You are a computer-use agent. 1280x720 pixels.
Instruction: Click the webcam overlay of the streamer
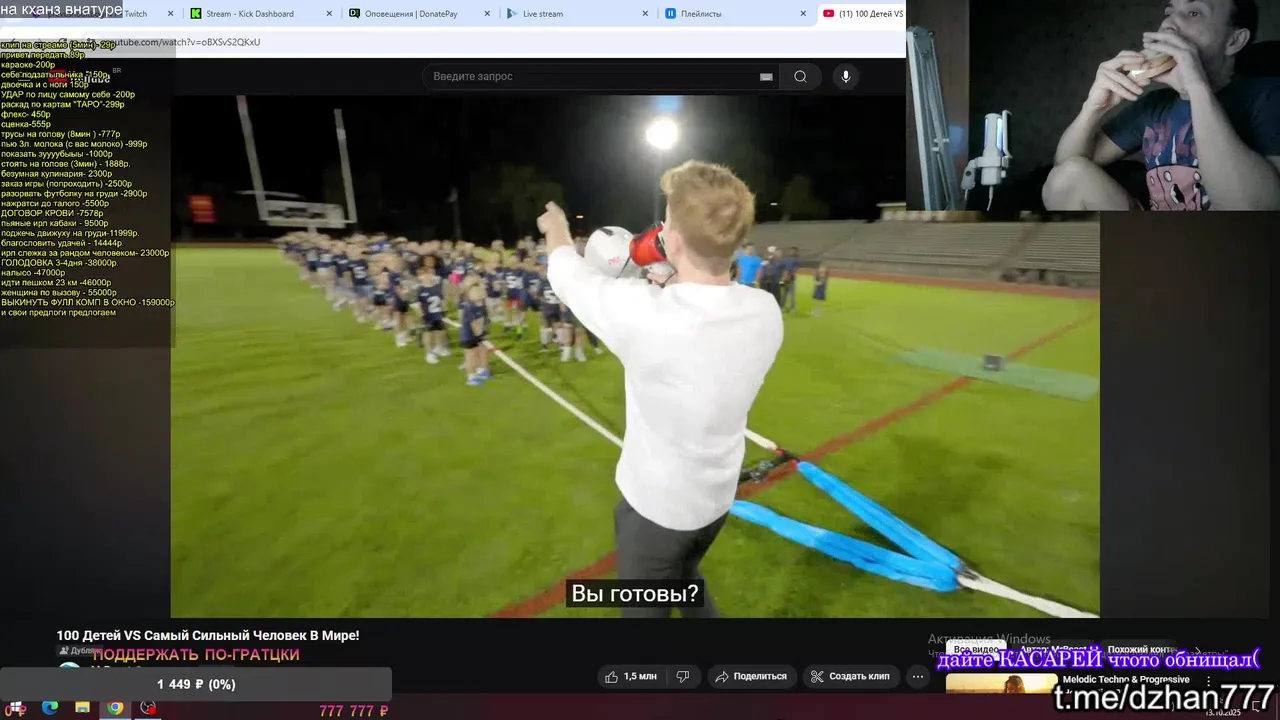(1093, 105)
